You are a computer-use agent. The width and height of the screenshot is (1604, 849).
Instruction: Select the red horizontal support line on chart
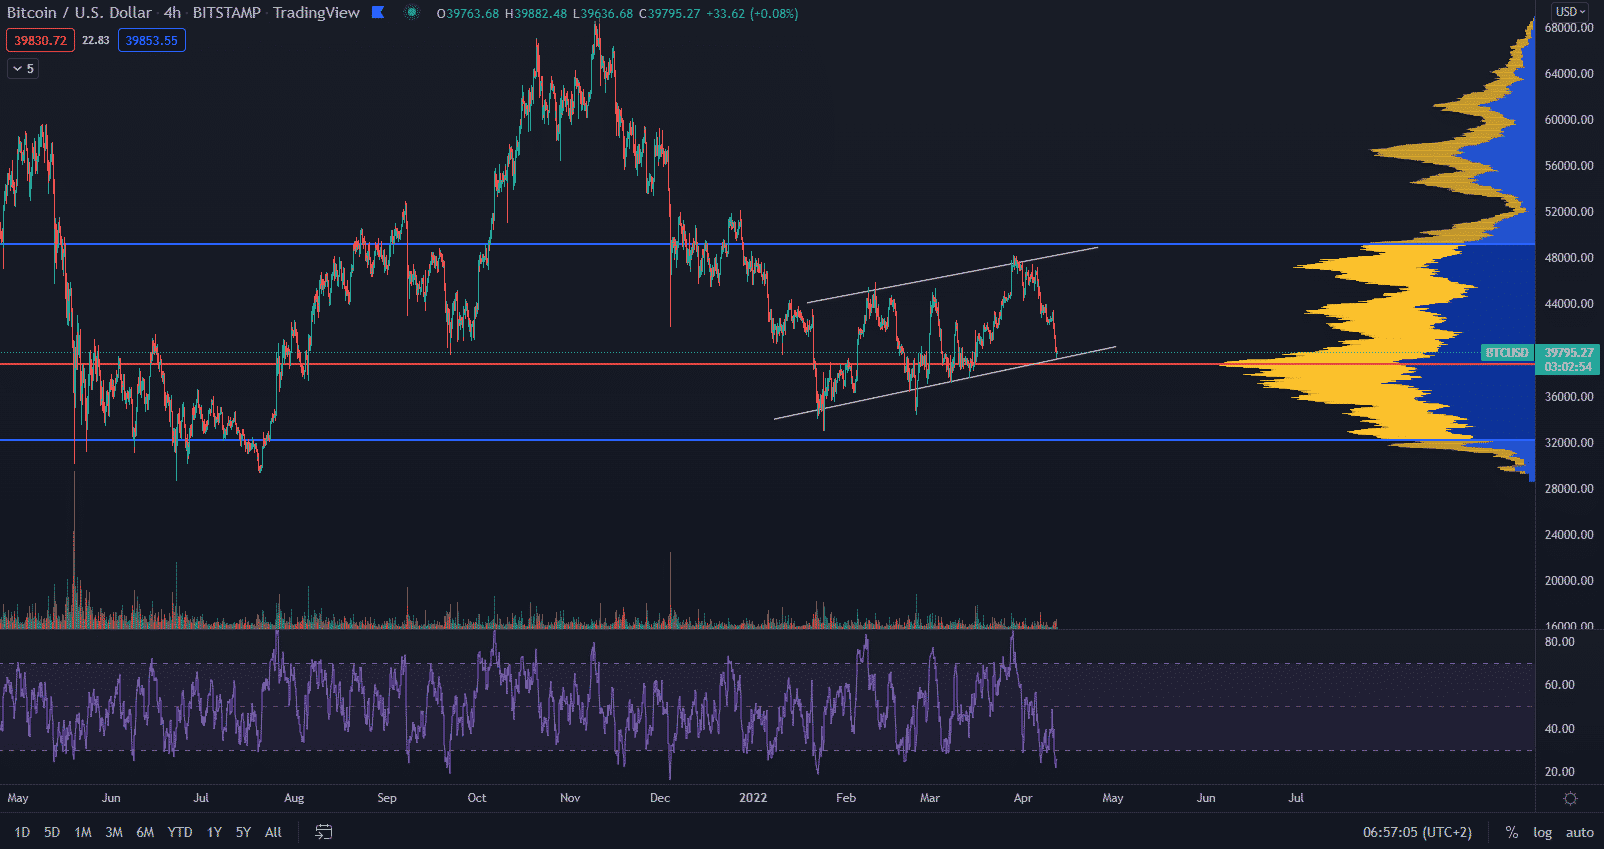(600, 364)
